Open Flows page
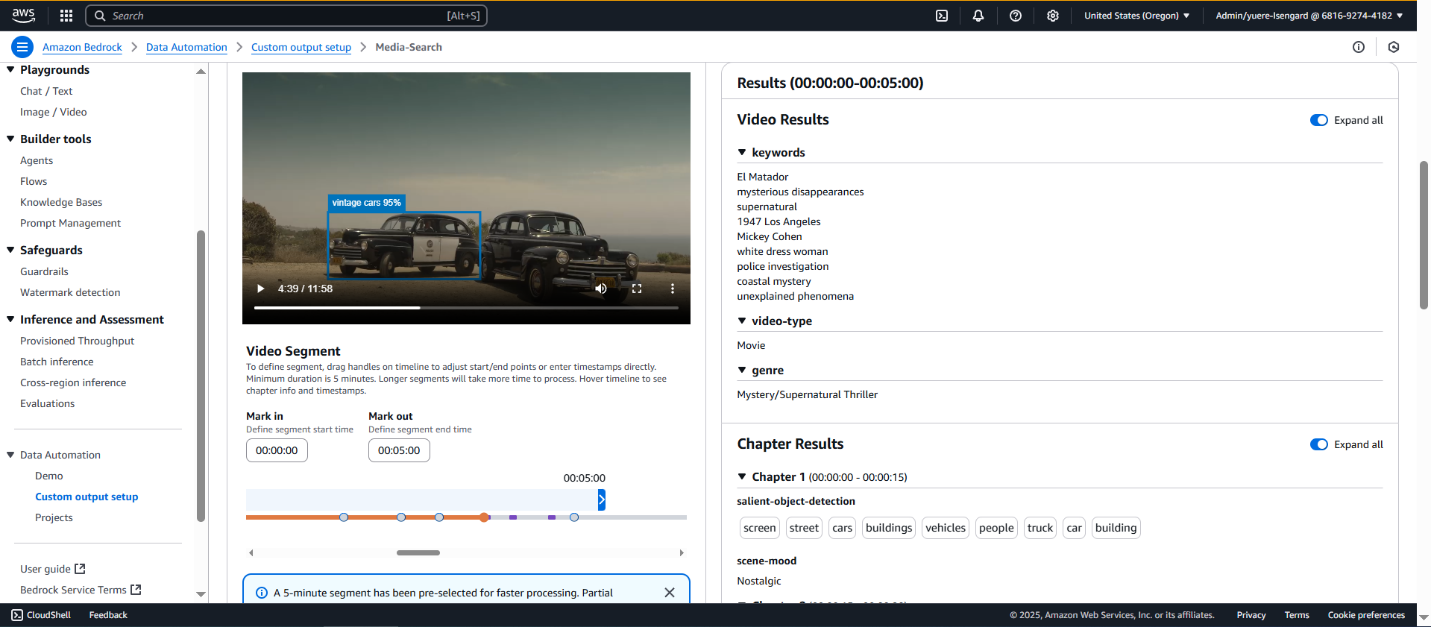Screen dimensions: 1431x627 pos(33,181)
